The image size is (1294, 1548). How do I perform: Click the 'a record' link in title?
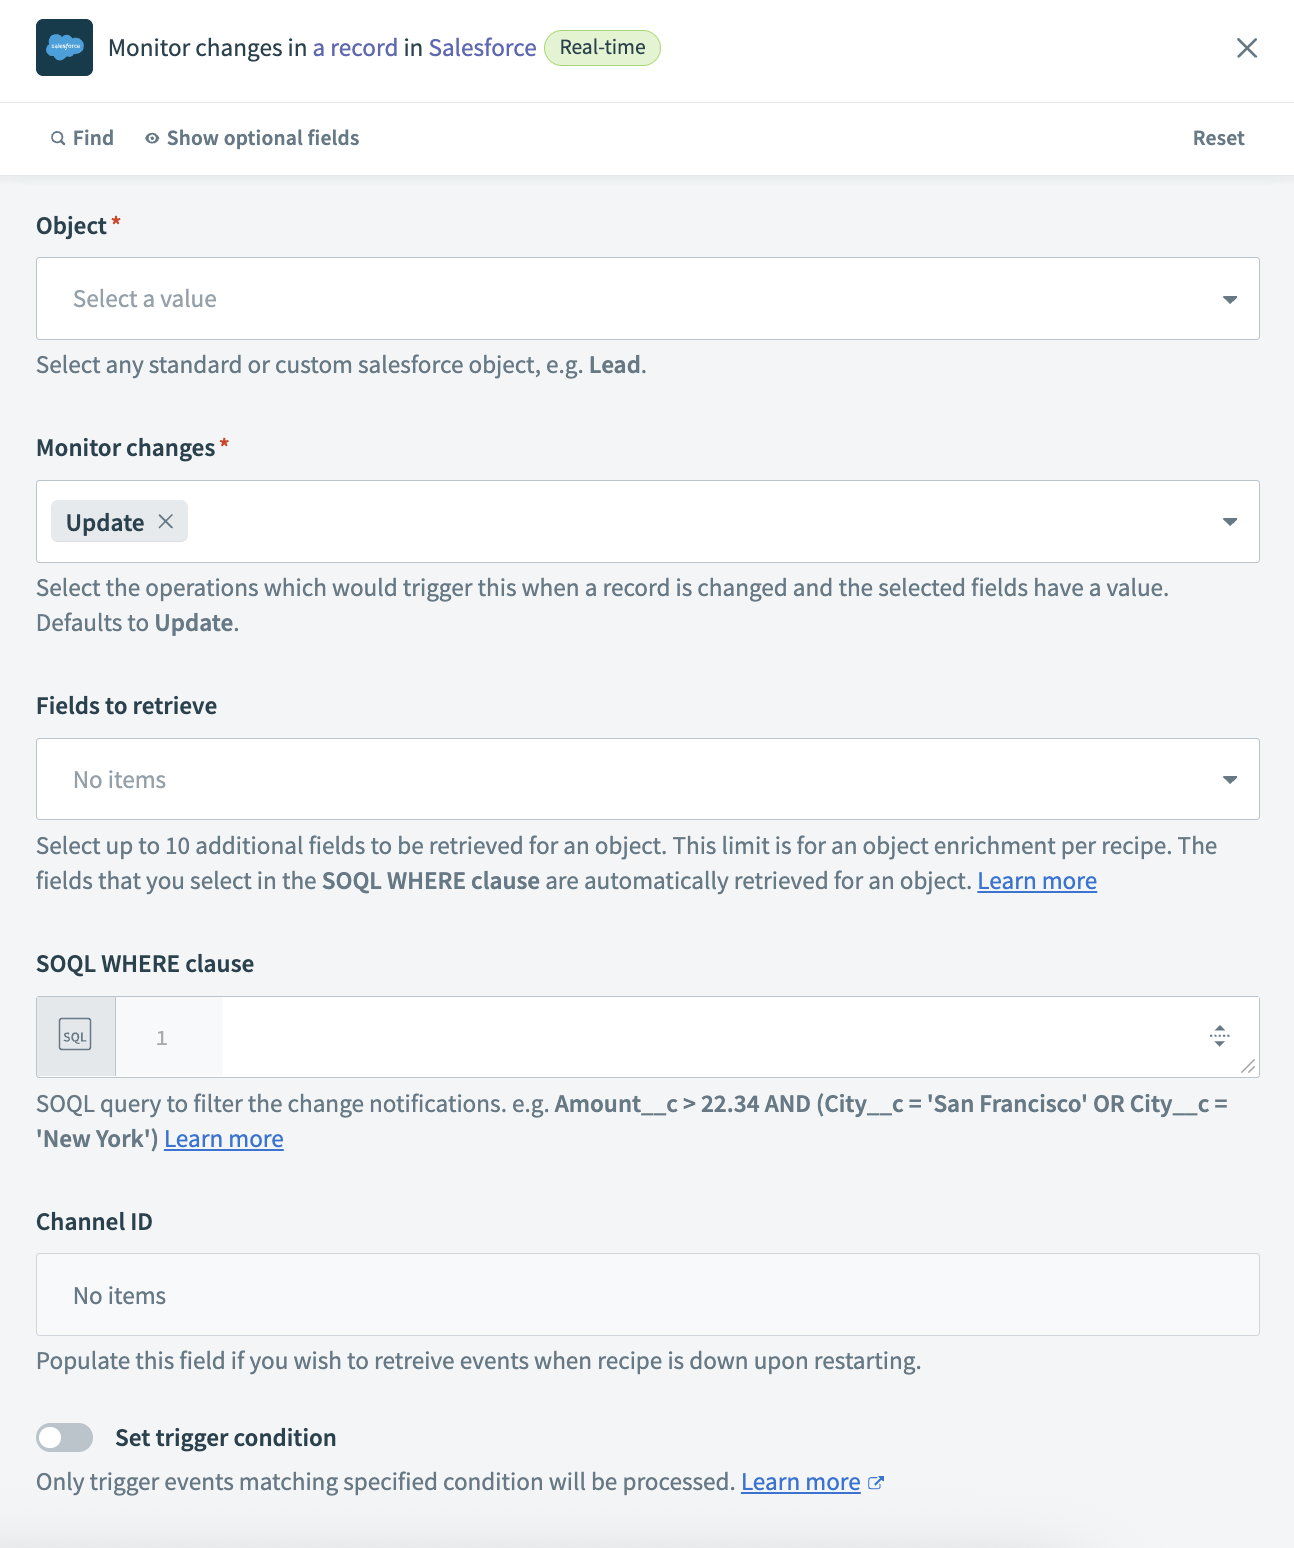(x=355, y=48)
